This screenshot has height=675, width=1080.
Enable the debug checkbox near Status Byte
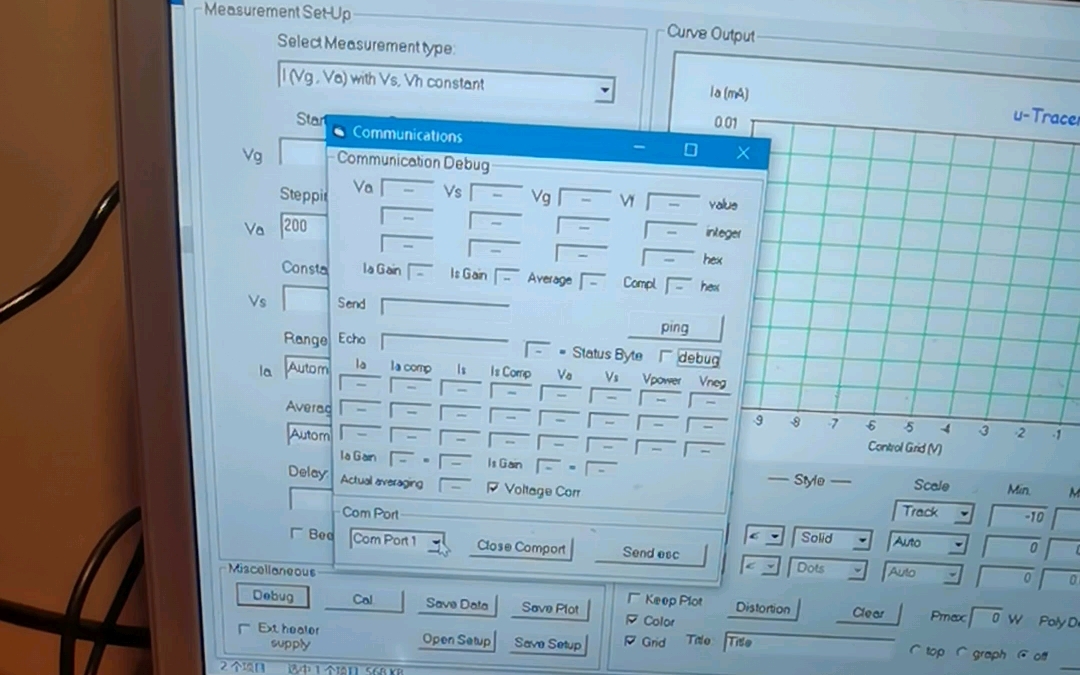tap(666, 356)
